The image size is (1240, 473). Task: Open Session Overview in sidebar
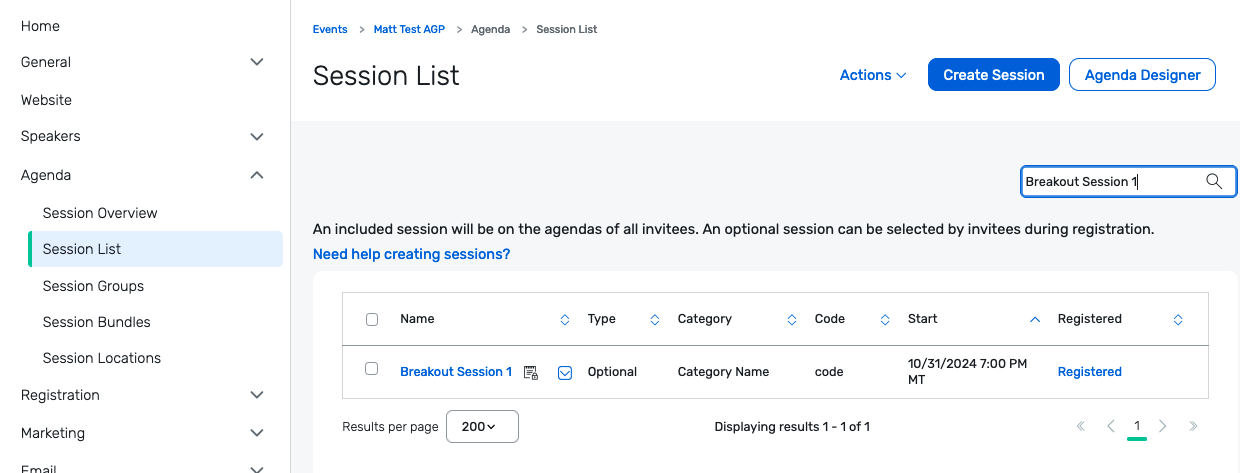coord(100,213)
